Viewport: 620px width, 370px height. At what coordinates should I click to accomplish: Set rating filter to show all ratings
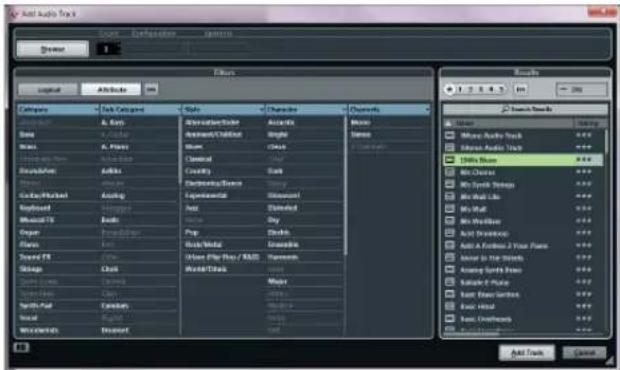coord(449,89)
